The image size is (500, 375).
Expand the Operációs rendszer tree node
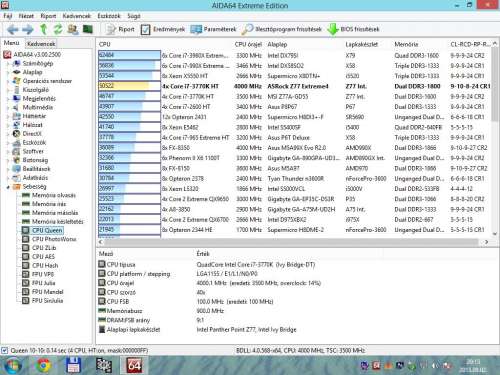[8, 81]
